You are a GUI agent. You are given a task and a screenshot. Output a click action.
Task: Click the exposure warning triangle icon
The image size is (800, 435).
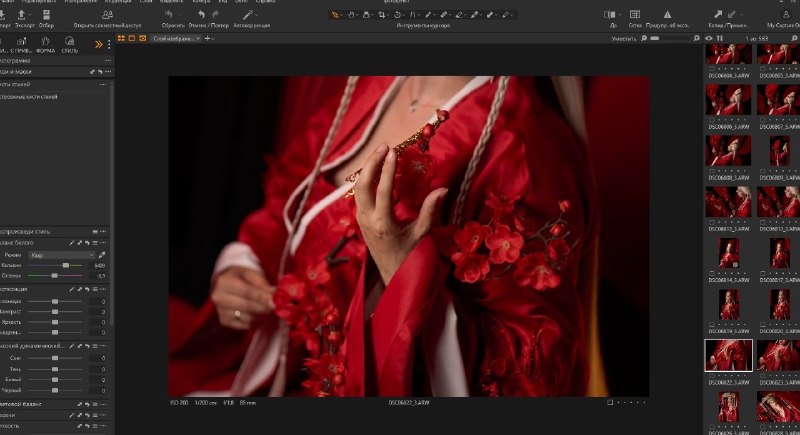coord(667,14)
